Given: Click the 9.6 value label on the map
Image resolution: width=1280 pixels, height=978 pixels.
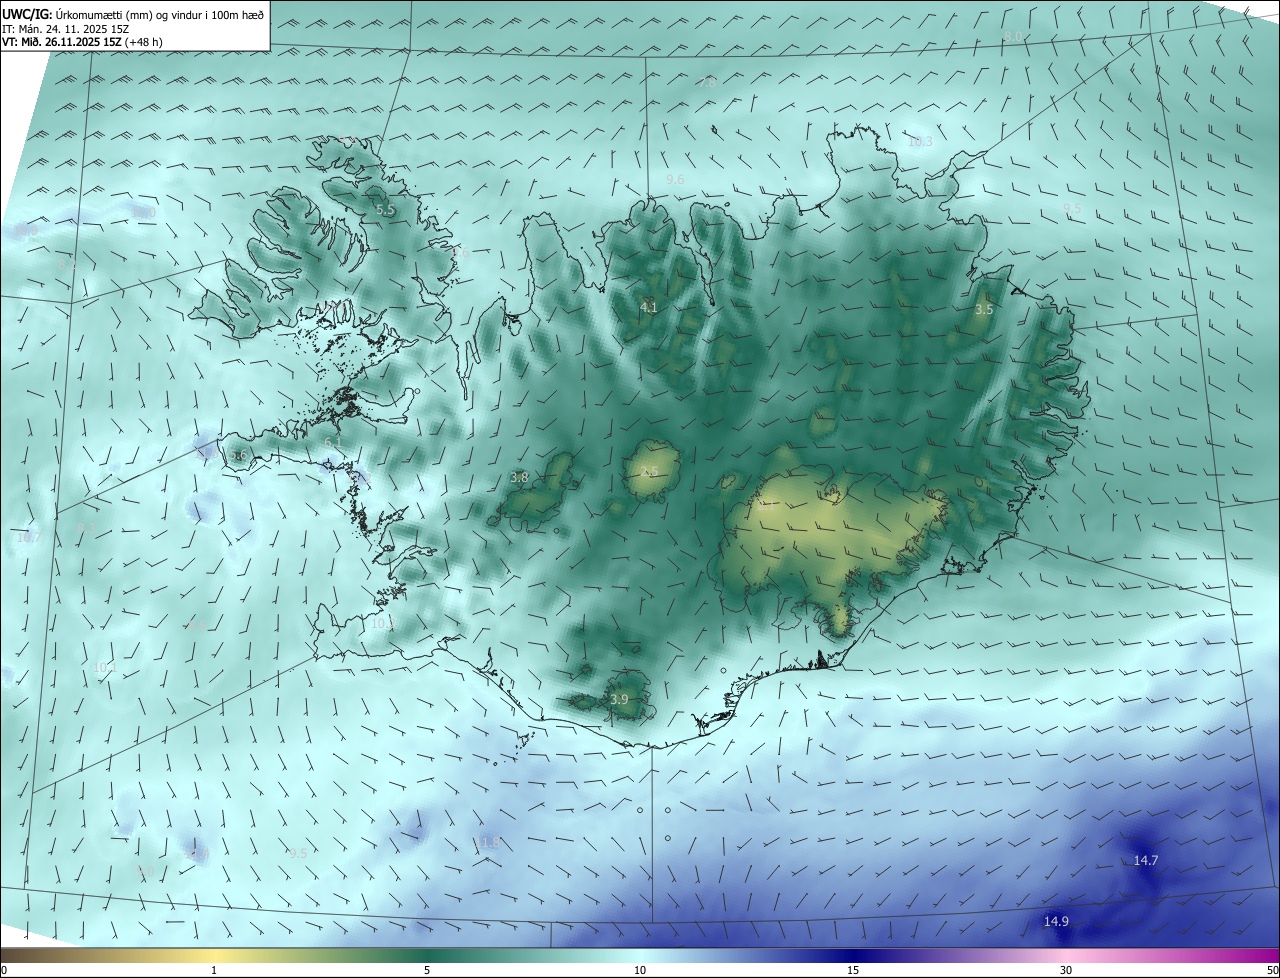Looking at the screenshot, I should [x=675, y=179].
